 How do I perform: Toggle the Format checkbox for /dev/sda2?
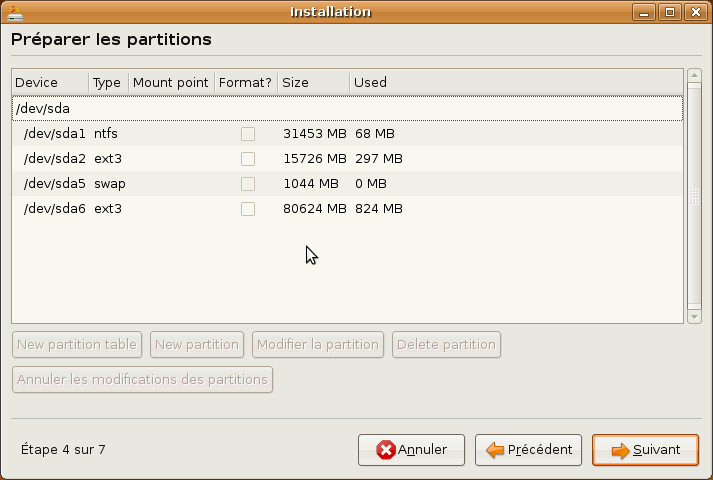(248, 159)
